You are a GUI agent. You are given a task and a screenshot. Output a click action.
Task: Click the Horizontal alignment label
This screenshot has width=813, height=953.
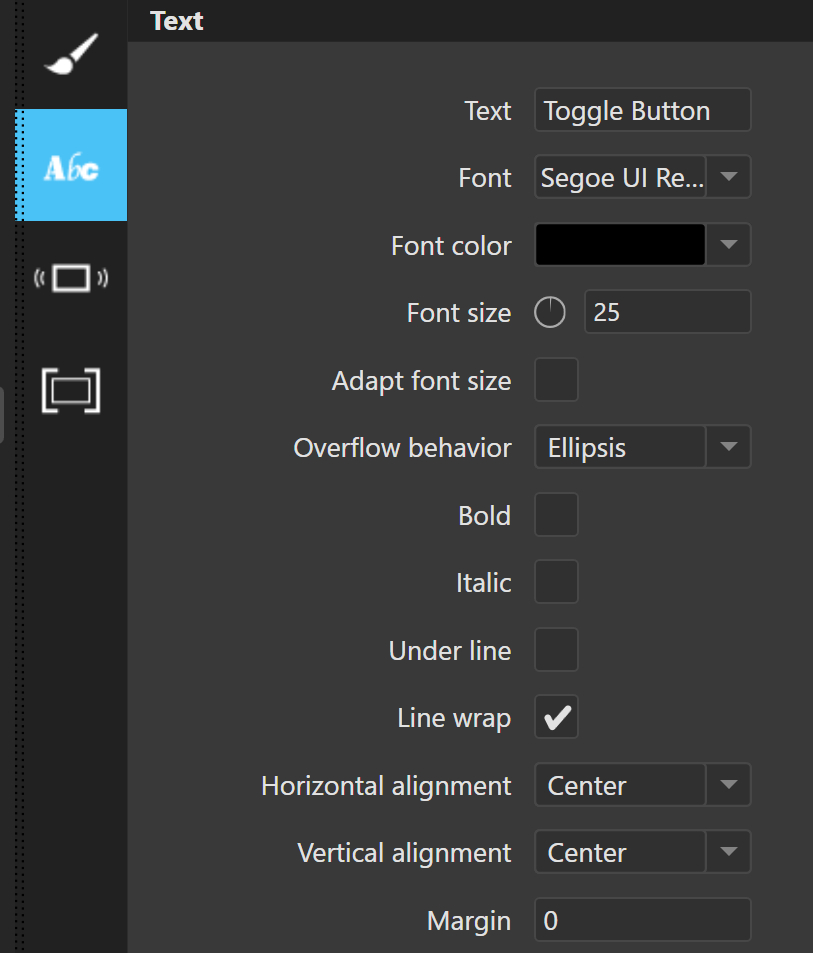[x=386, y=786]
